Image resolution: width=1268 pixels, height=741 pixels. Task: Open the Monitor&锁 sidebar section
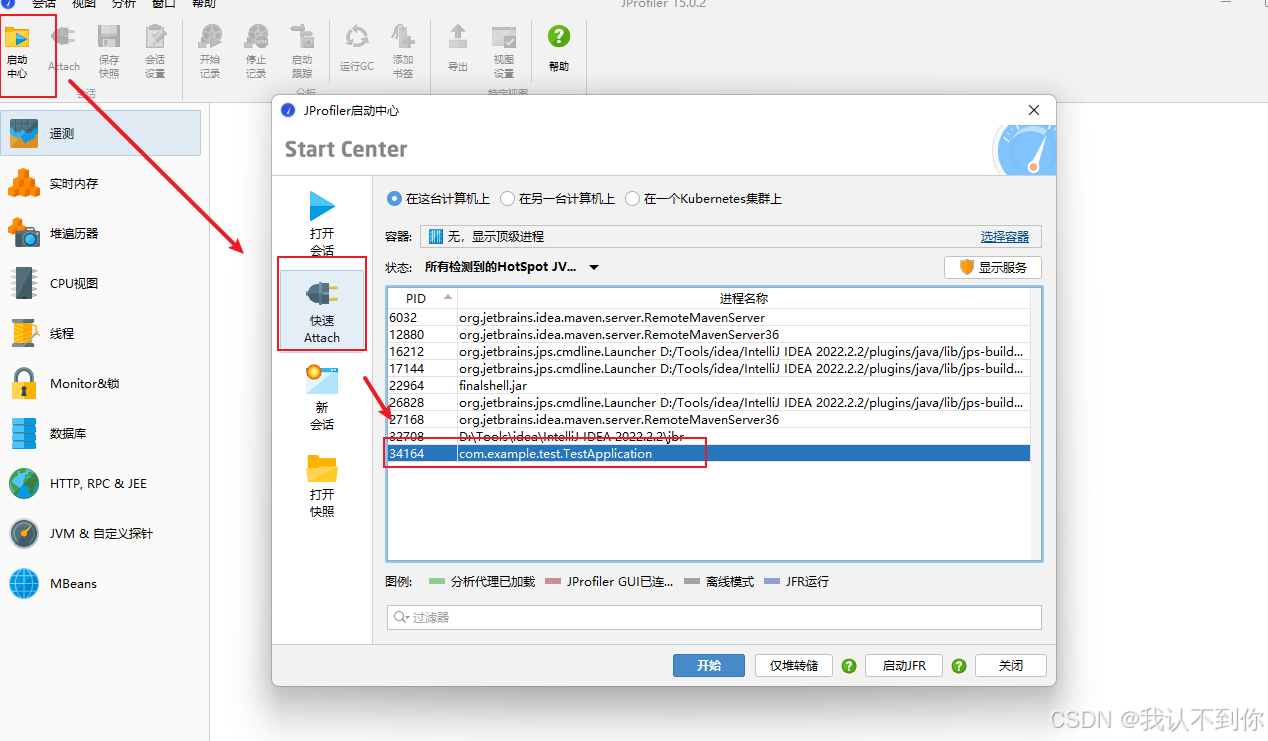point(100,383)
